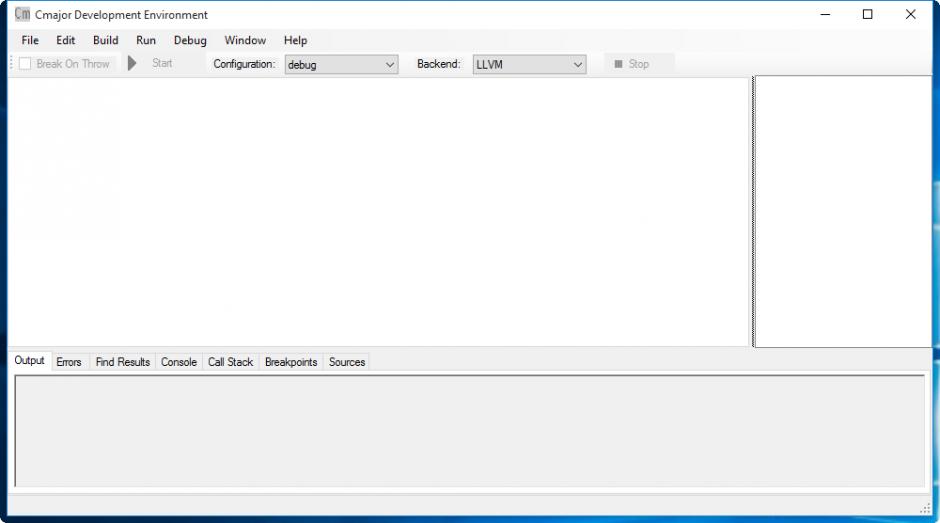Open the Window menu
Image resolution: width=940 pixels, height=523 pixels.
245,40
